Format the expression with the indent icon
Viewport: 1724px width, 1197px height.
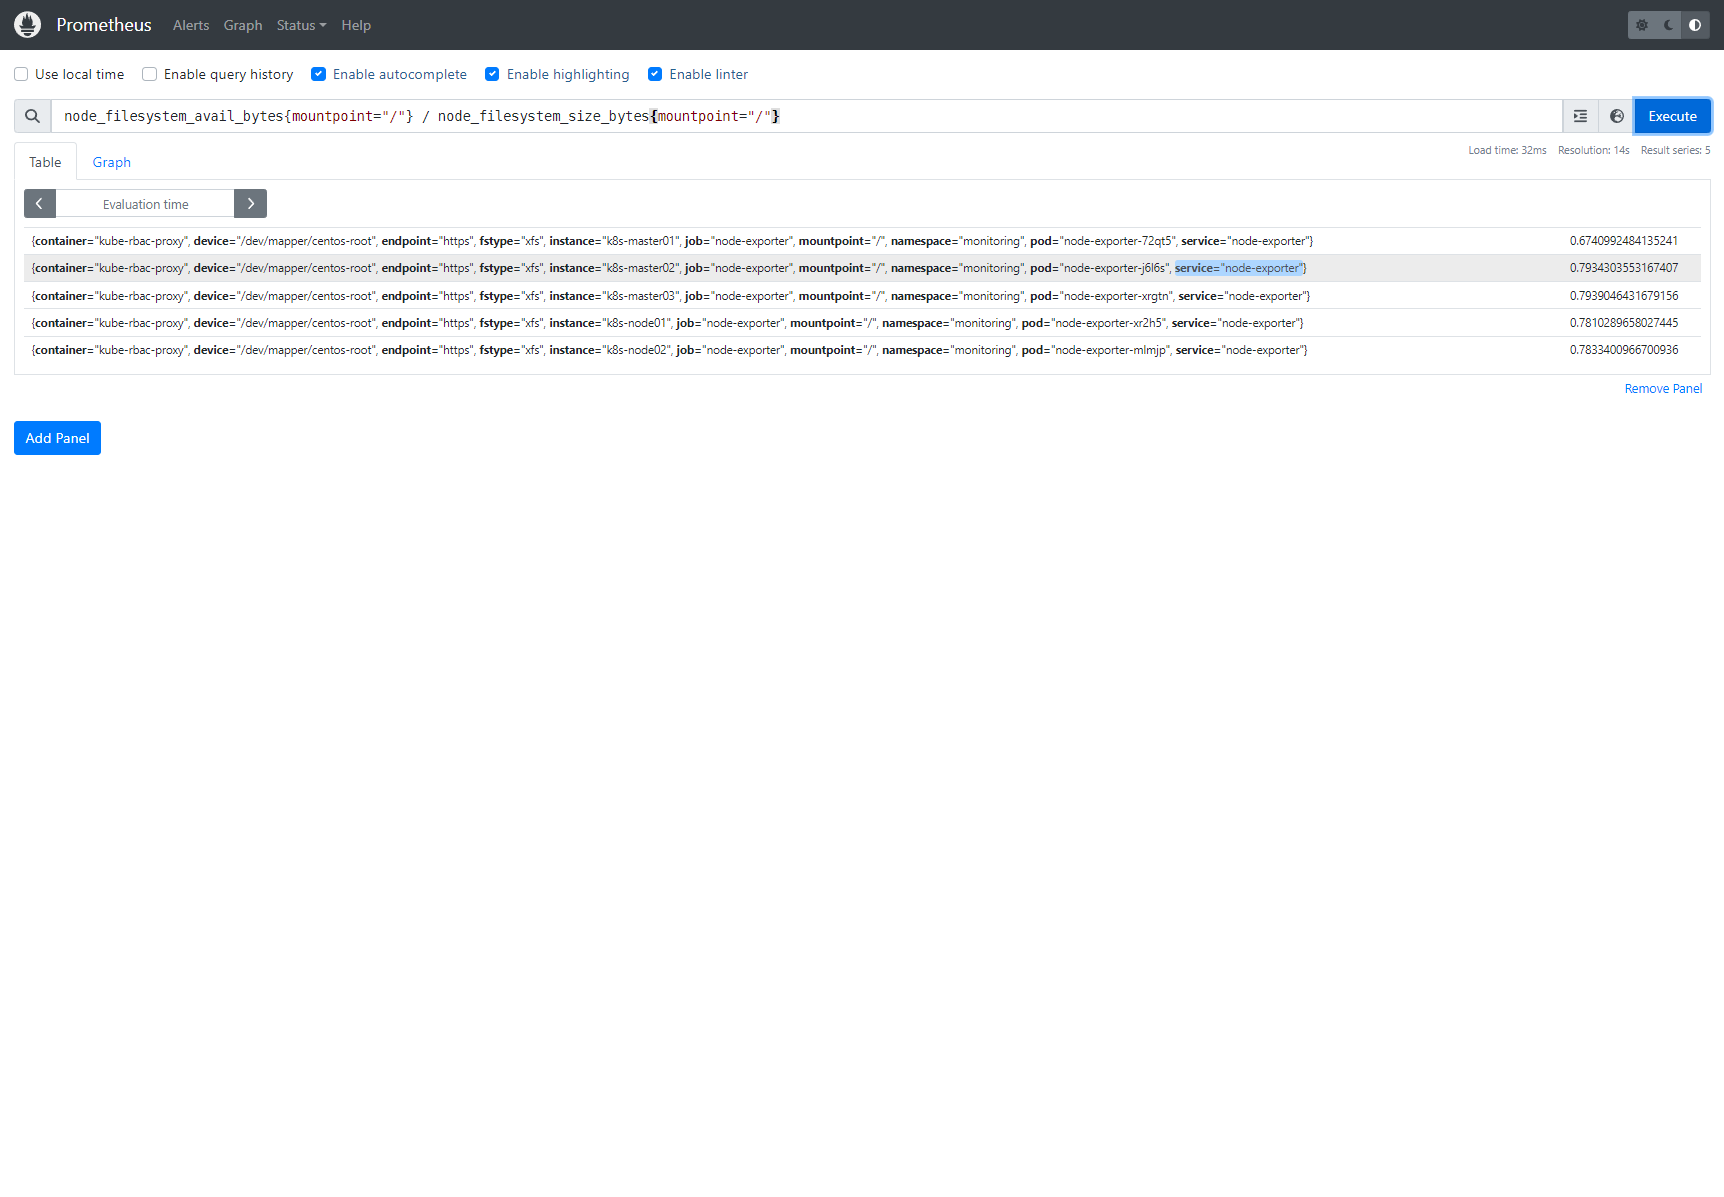pyautogui.click(x=1580, y=116)
